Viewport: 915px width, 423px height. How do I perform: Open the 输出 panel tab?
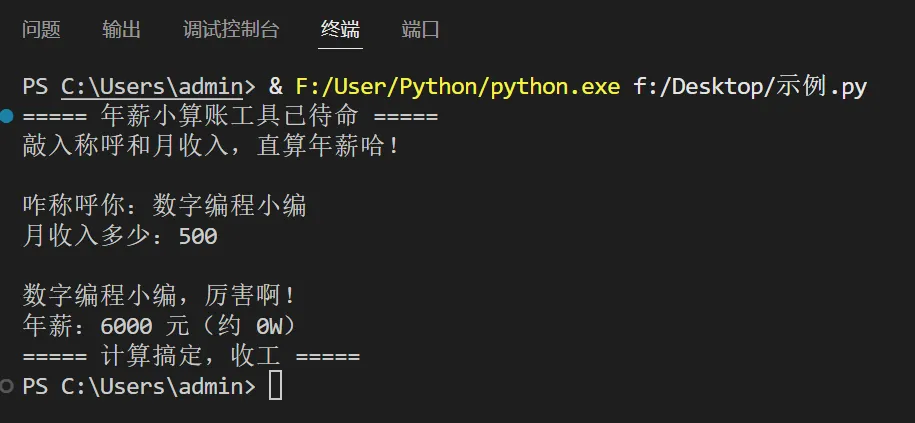122,30
